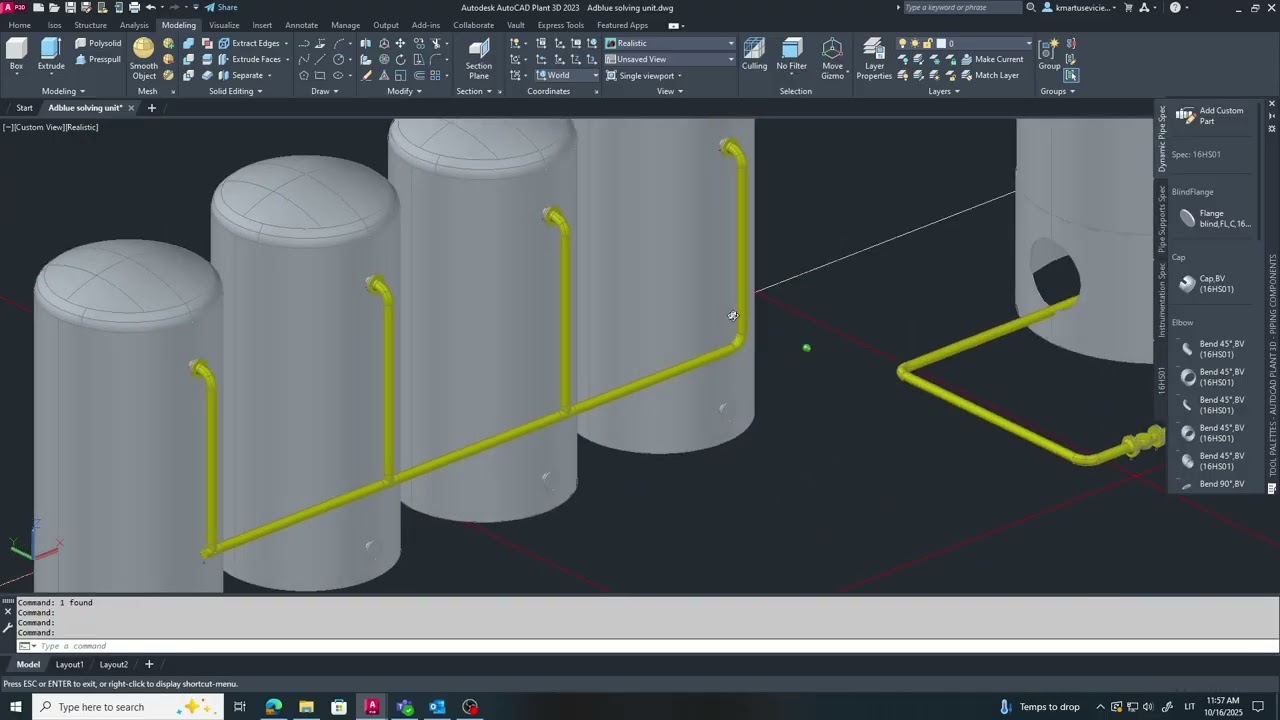Select the Flange blind,FL,C part

tap(1214, 218)
